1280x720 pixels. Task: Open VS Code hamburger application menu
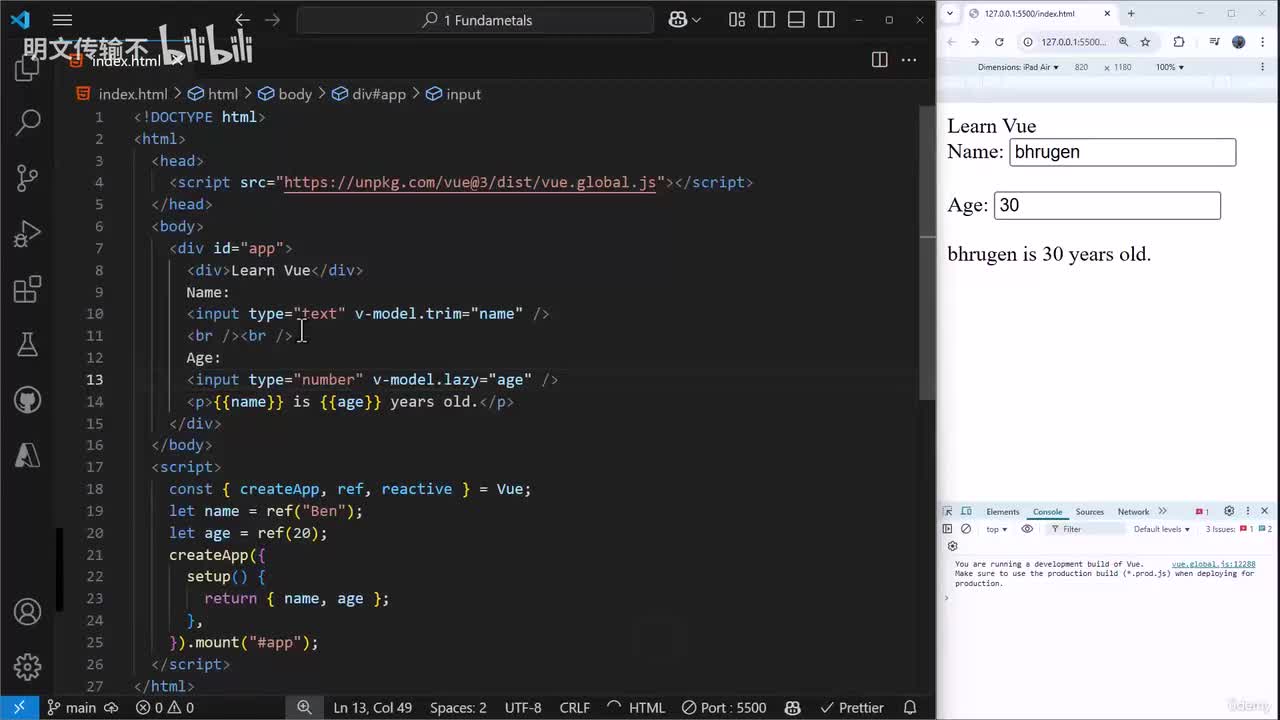62,20
